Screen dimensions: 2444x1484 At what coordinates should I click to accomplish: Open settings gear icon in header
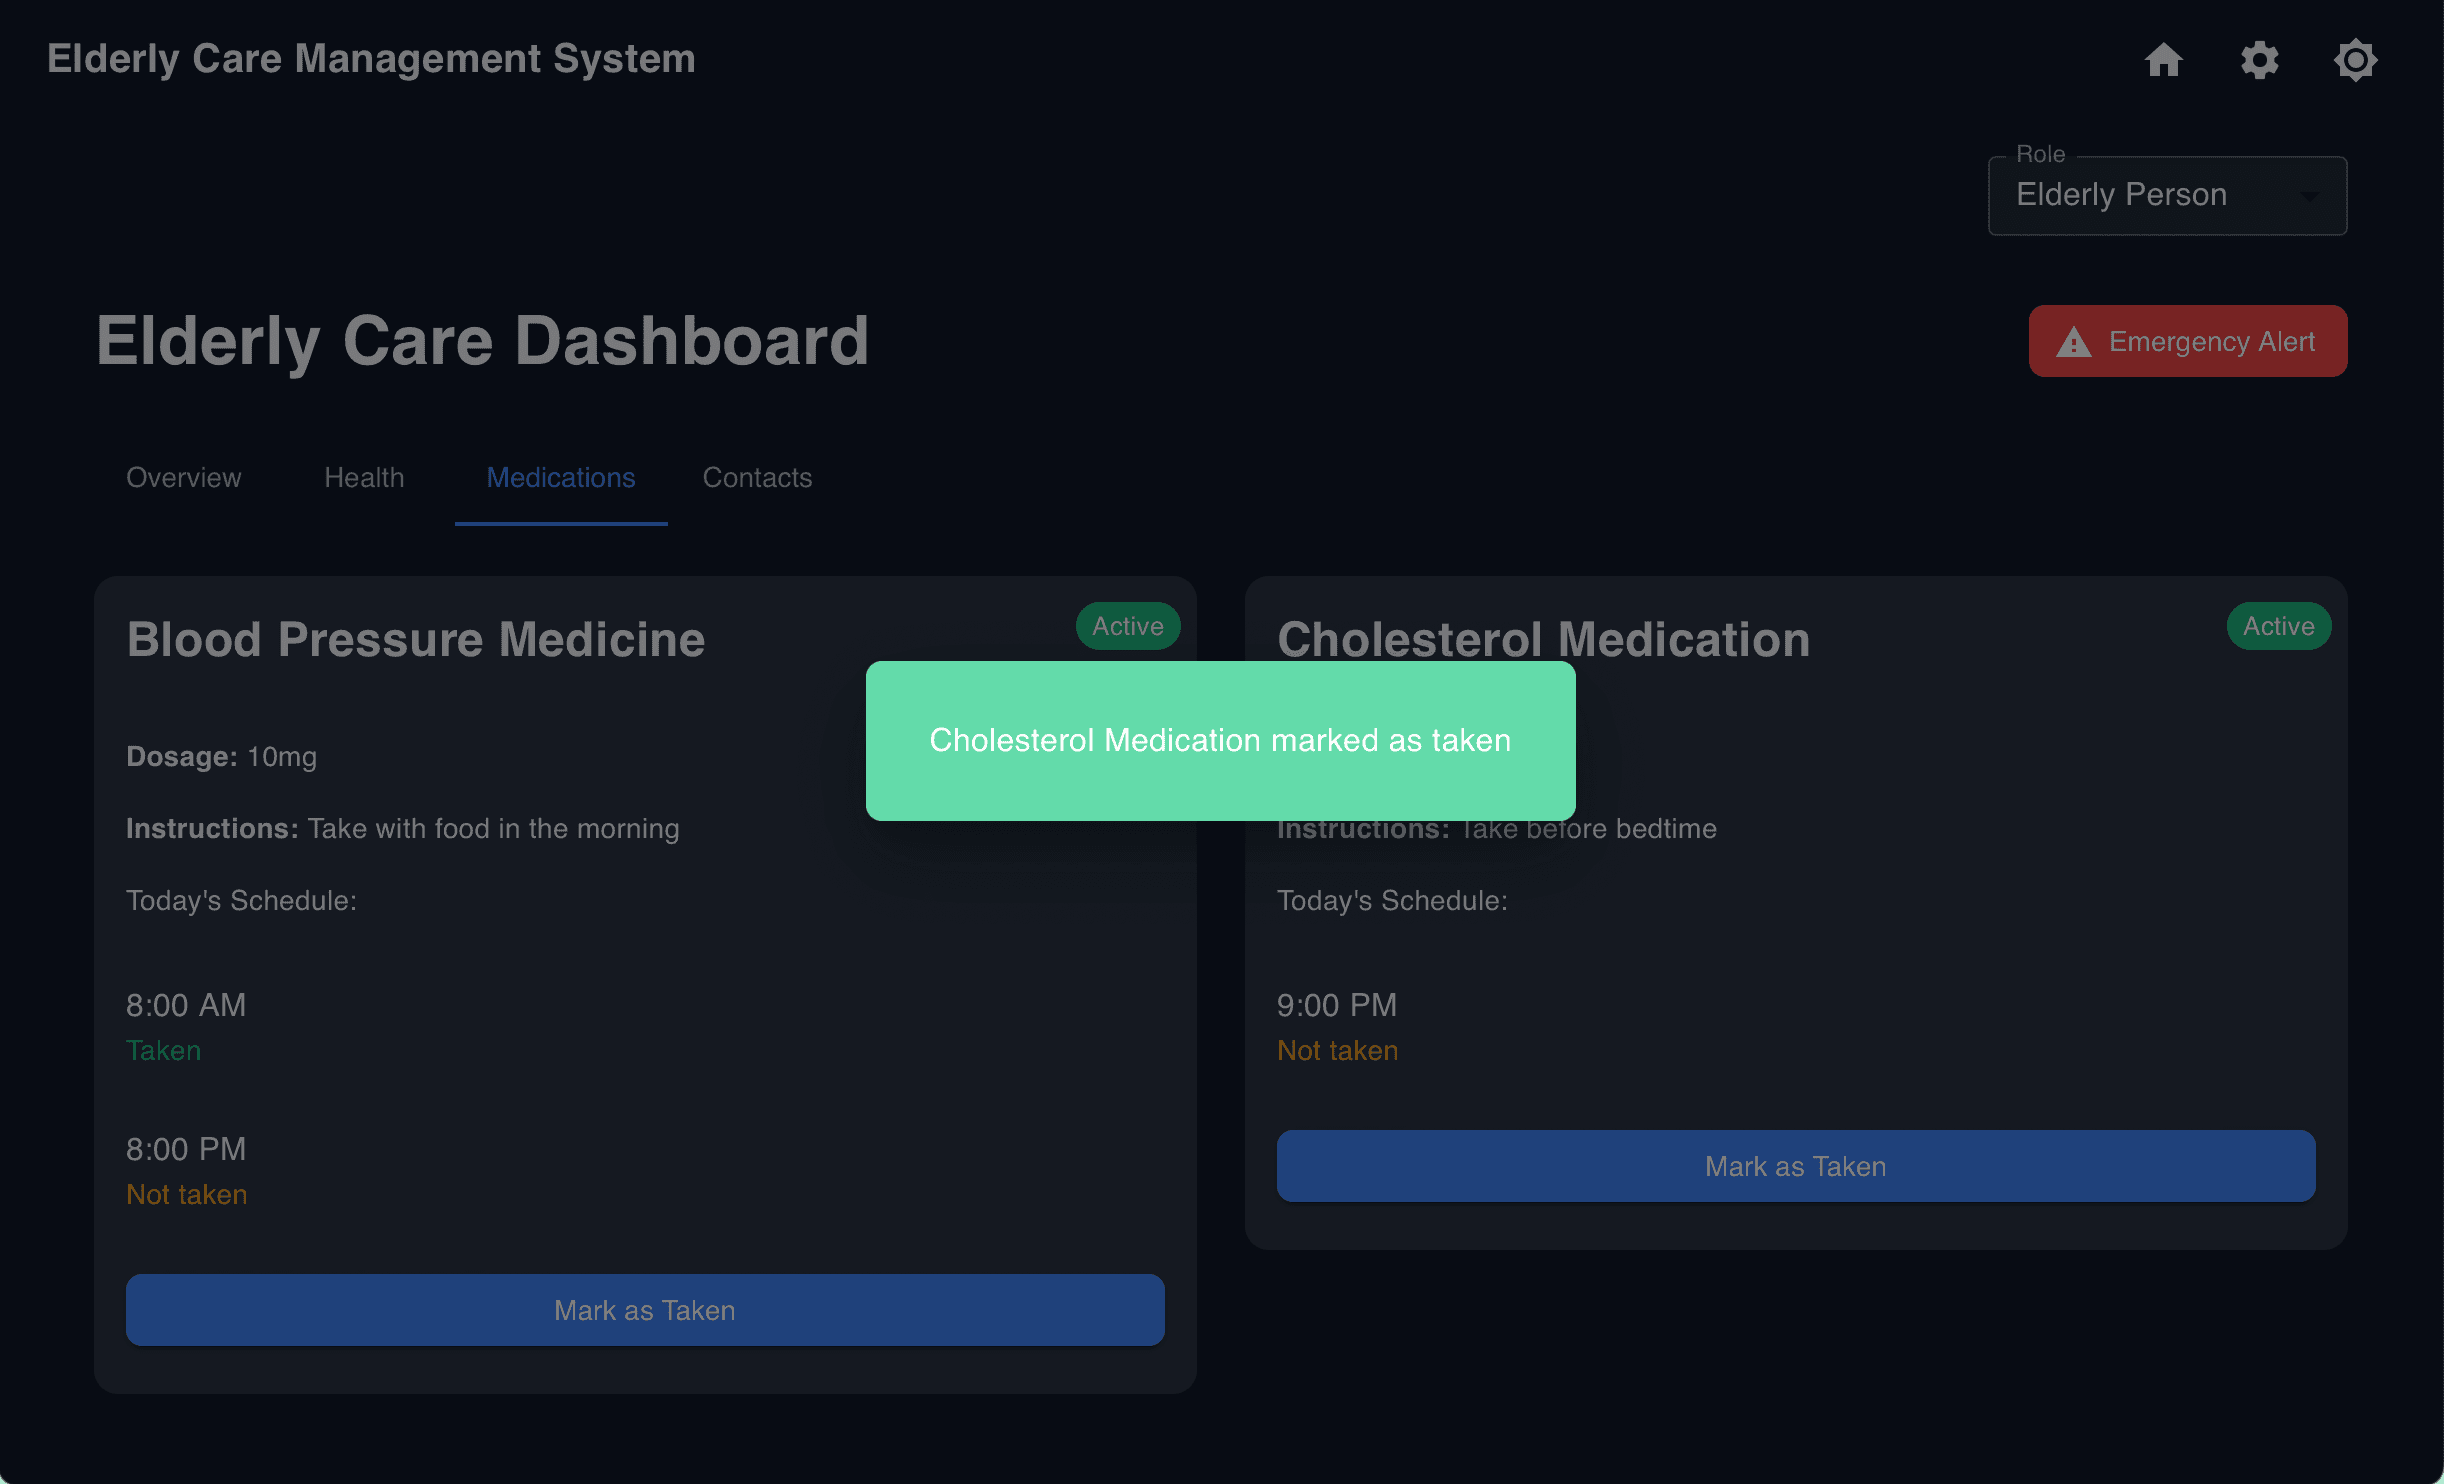(x=2259, y=60)
